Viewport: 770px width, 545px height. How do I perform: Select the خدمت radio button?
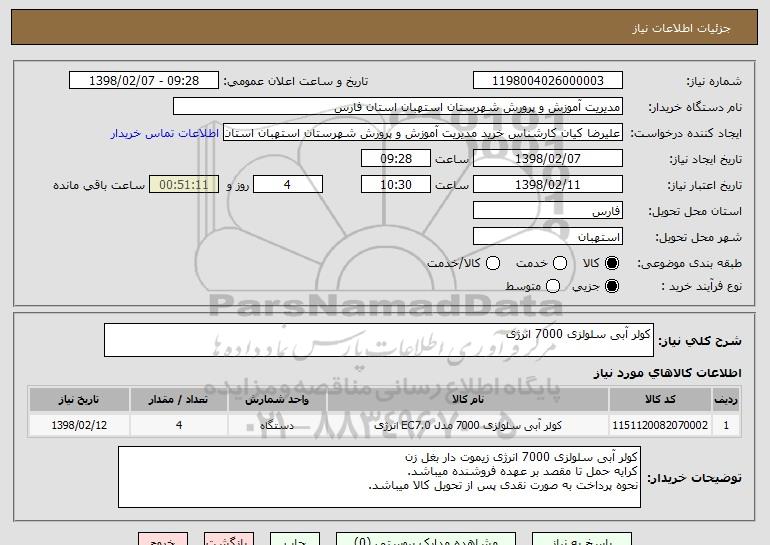click(x=560, y=263)
